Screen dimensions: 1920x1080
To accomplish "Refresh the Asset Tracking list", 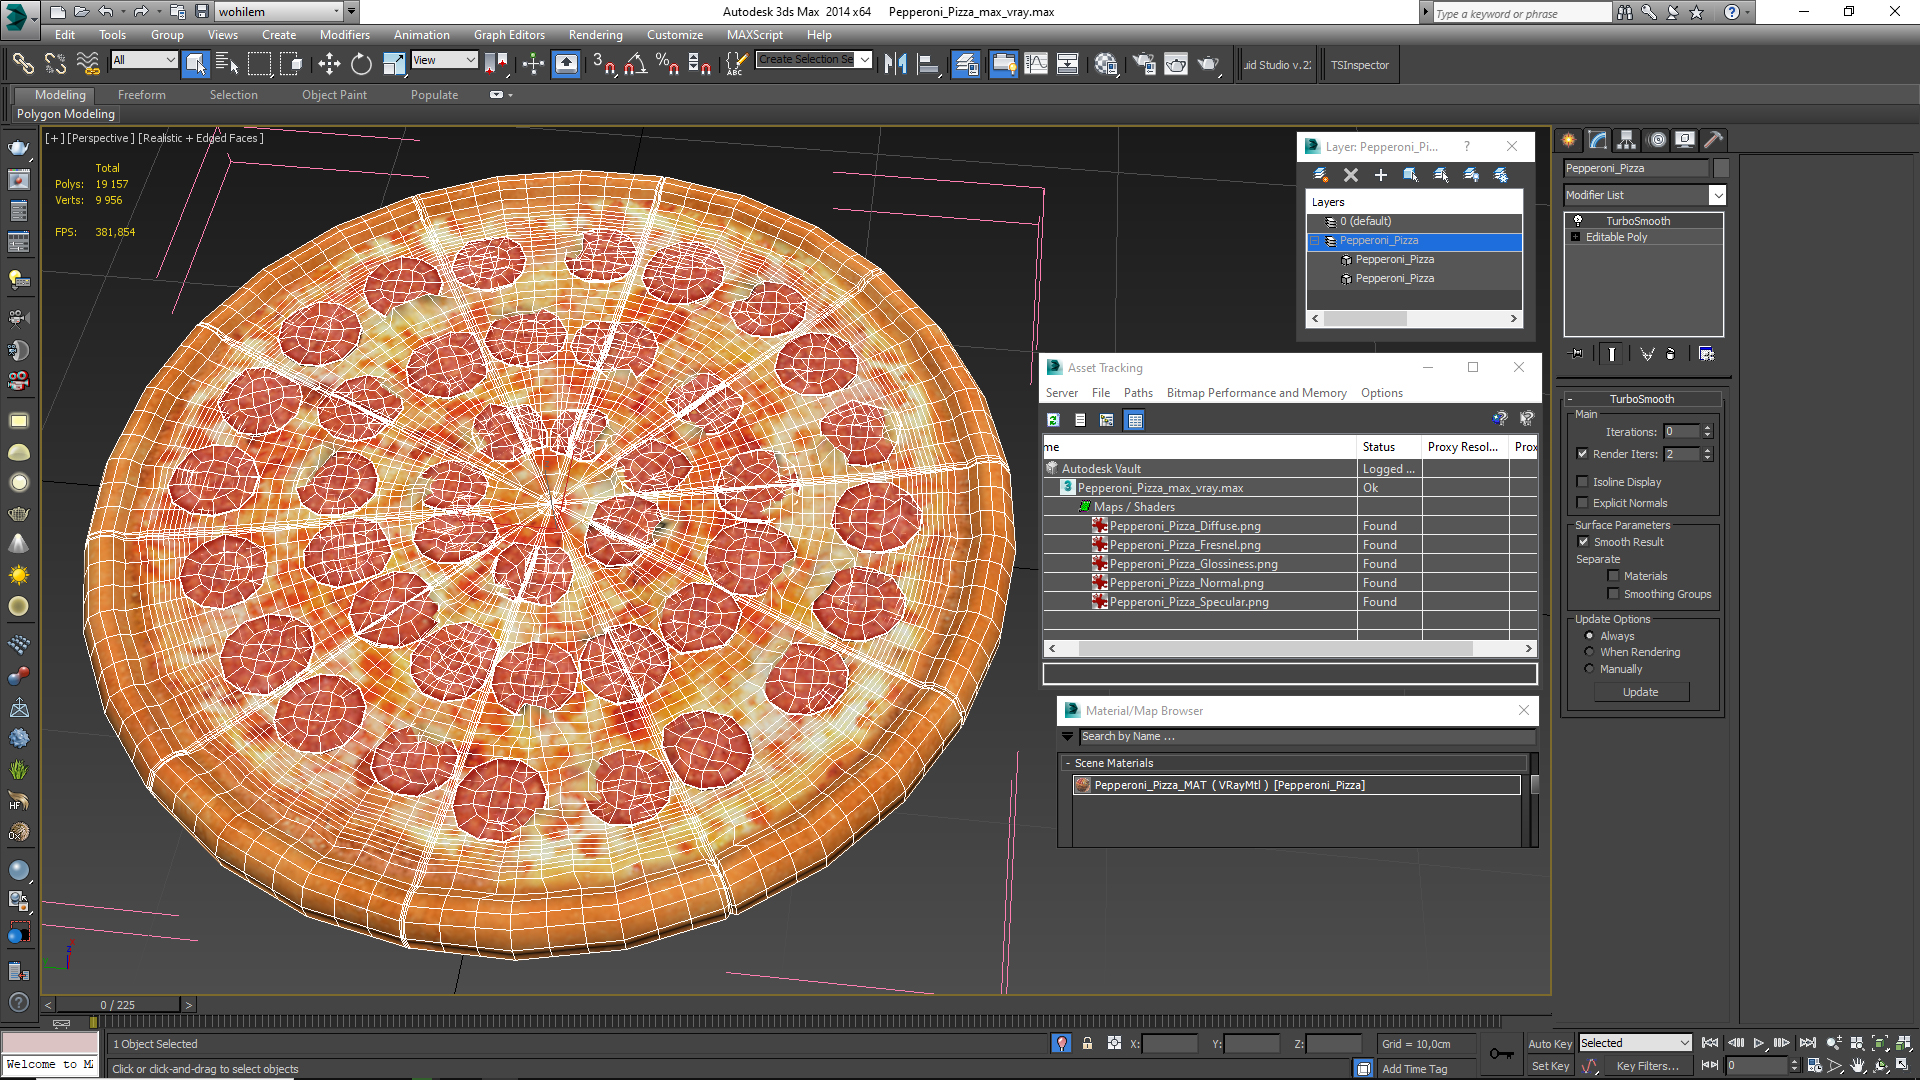I will tap(1053, 420).
